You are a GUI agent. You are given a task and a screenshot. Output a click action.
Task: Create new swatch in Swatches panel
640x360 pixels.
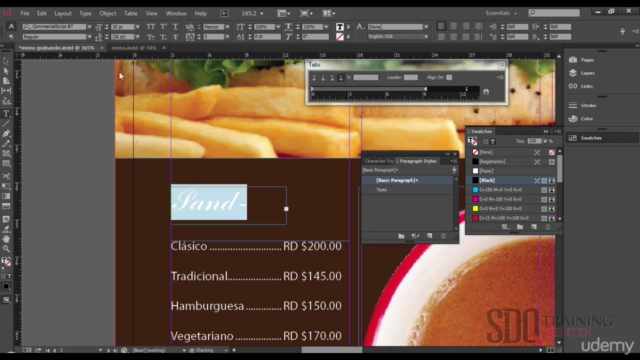[x=534, y=227]
